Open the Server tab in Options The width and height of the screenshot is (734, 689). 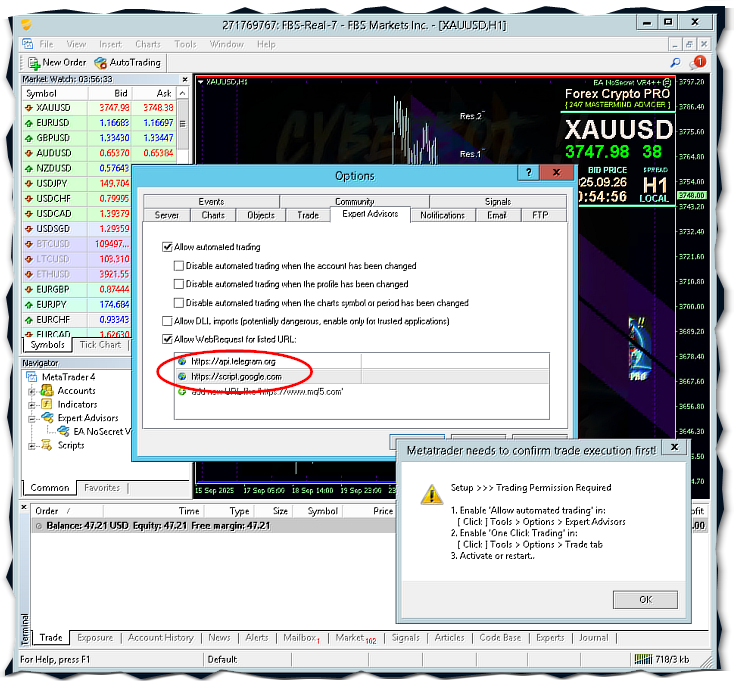point(167,215)
